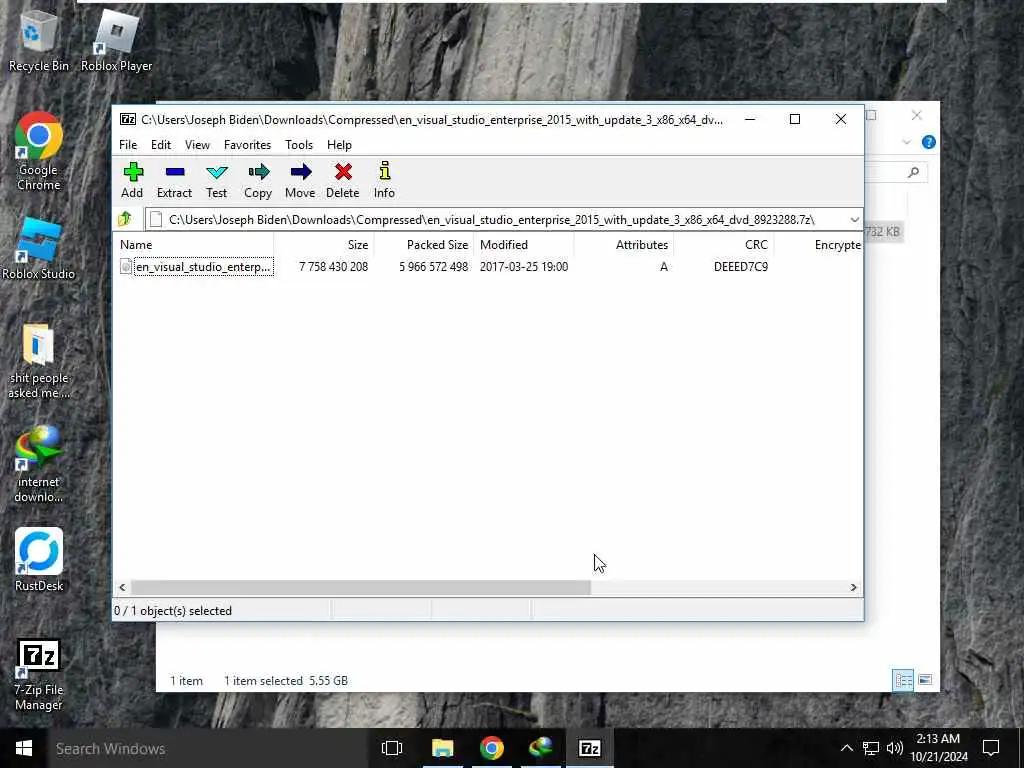The height and width of the screenshot is (768, 1024).
Task: Show hidden system tray icons
Action: coord(846,748)
